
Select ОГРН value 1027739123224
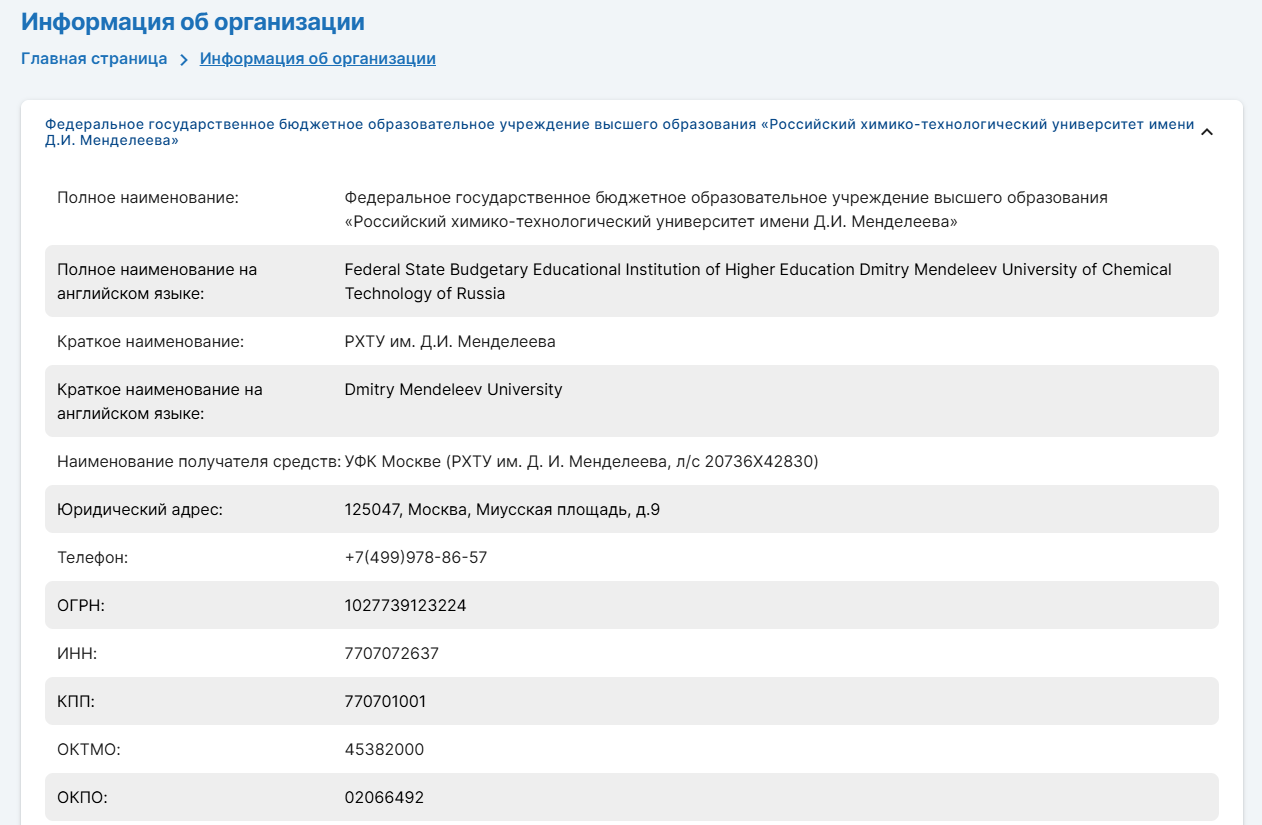405,606
